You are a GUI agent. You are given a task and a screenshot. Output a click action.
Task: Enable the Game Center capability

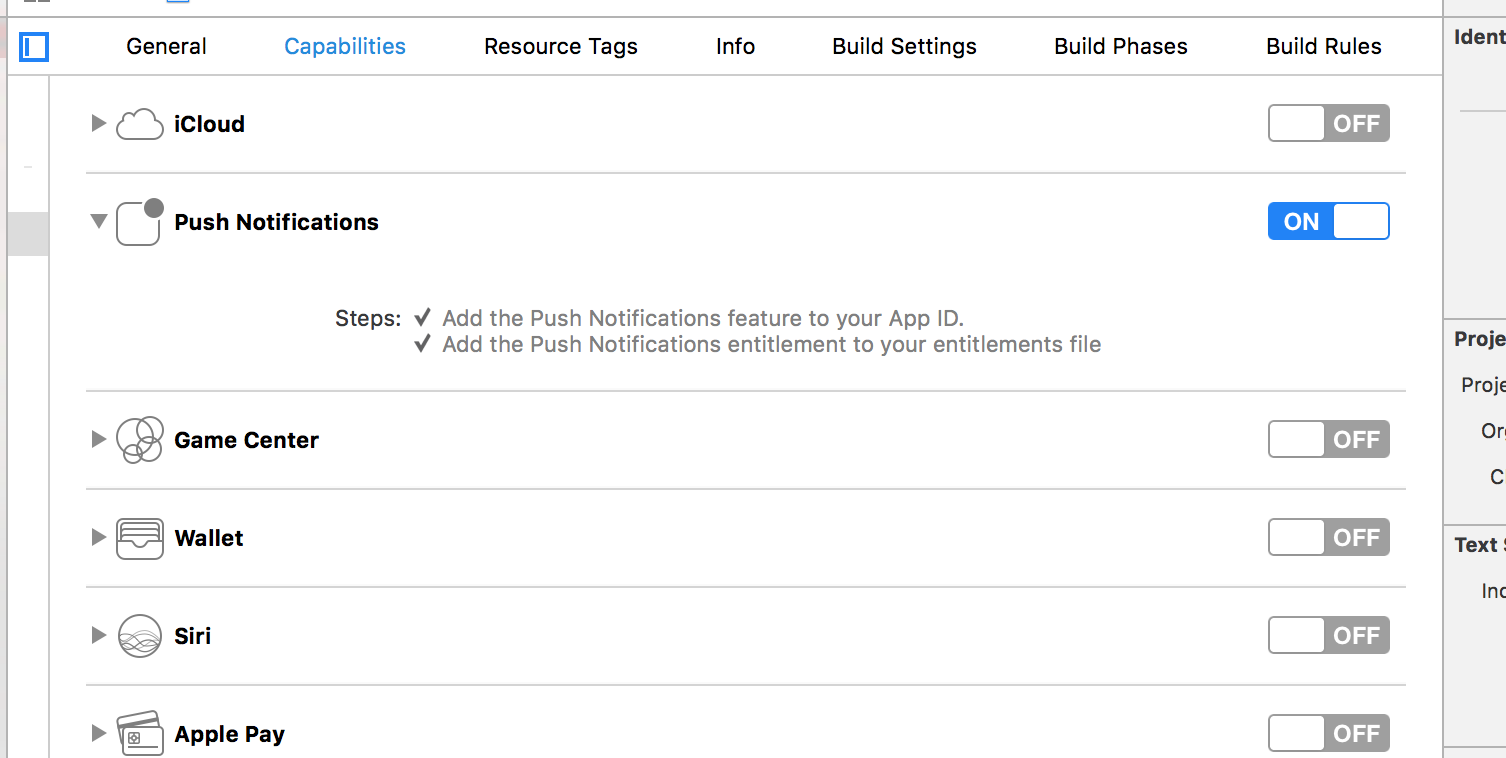point(1328,439)
